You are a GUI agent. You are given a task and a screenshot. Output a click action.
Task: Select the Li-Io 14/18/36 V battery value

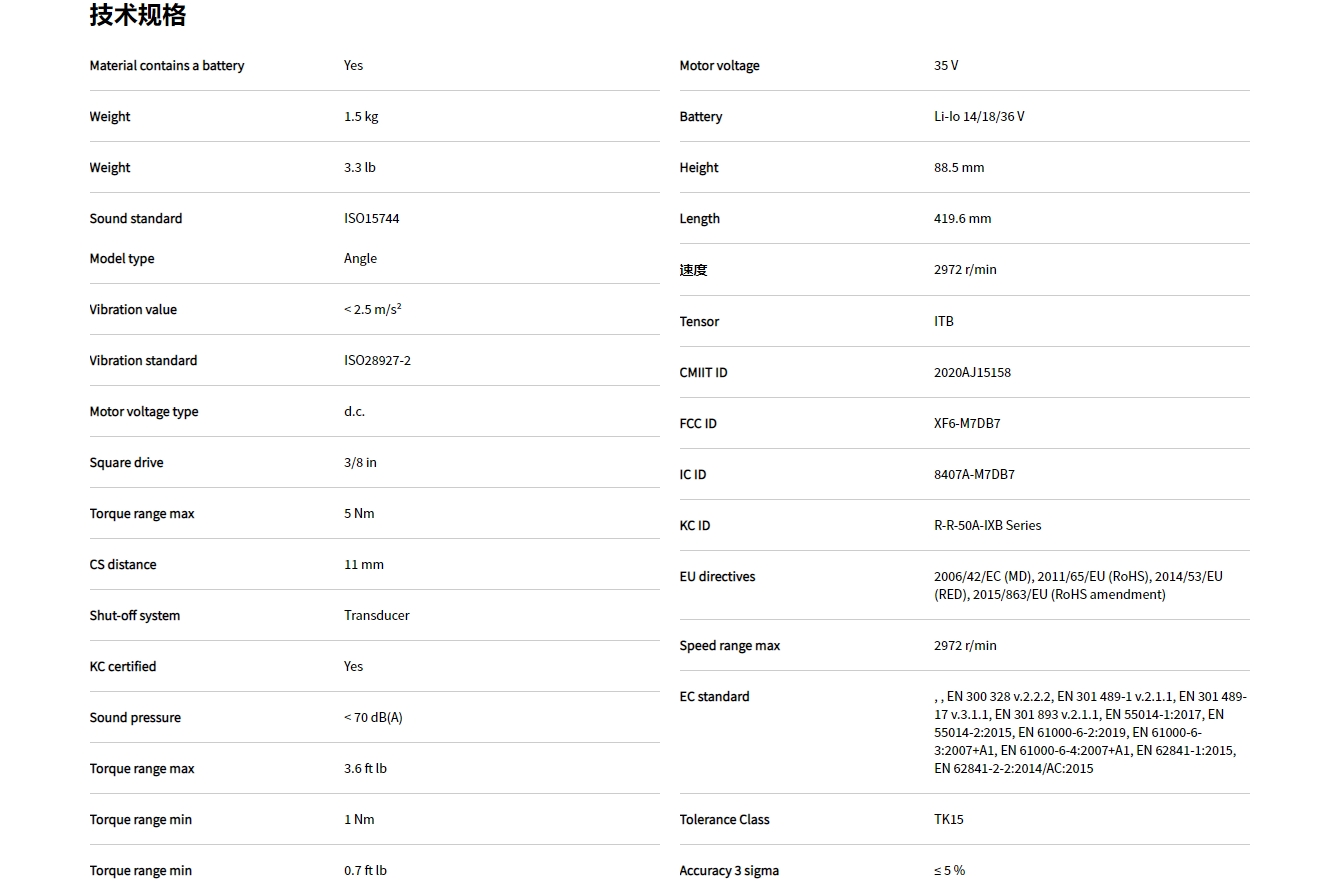click(x=979, y=117)
